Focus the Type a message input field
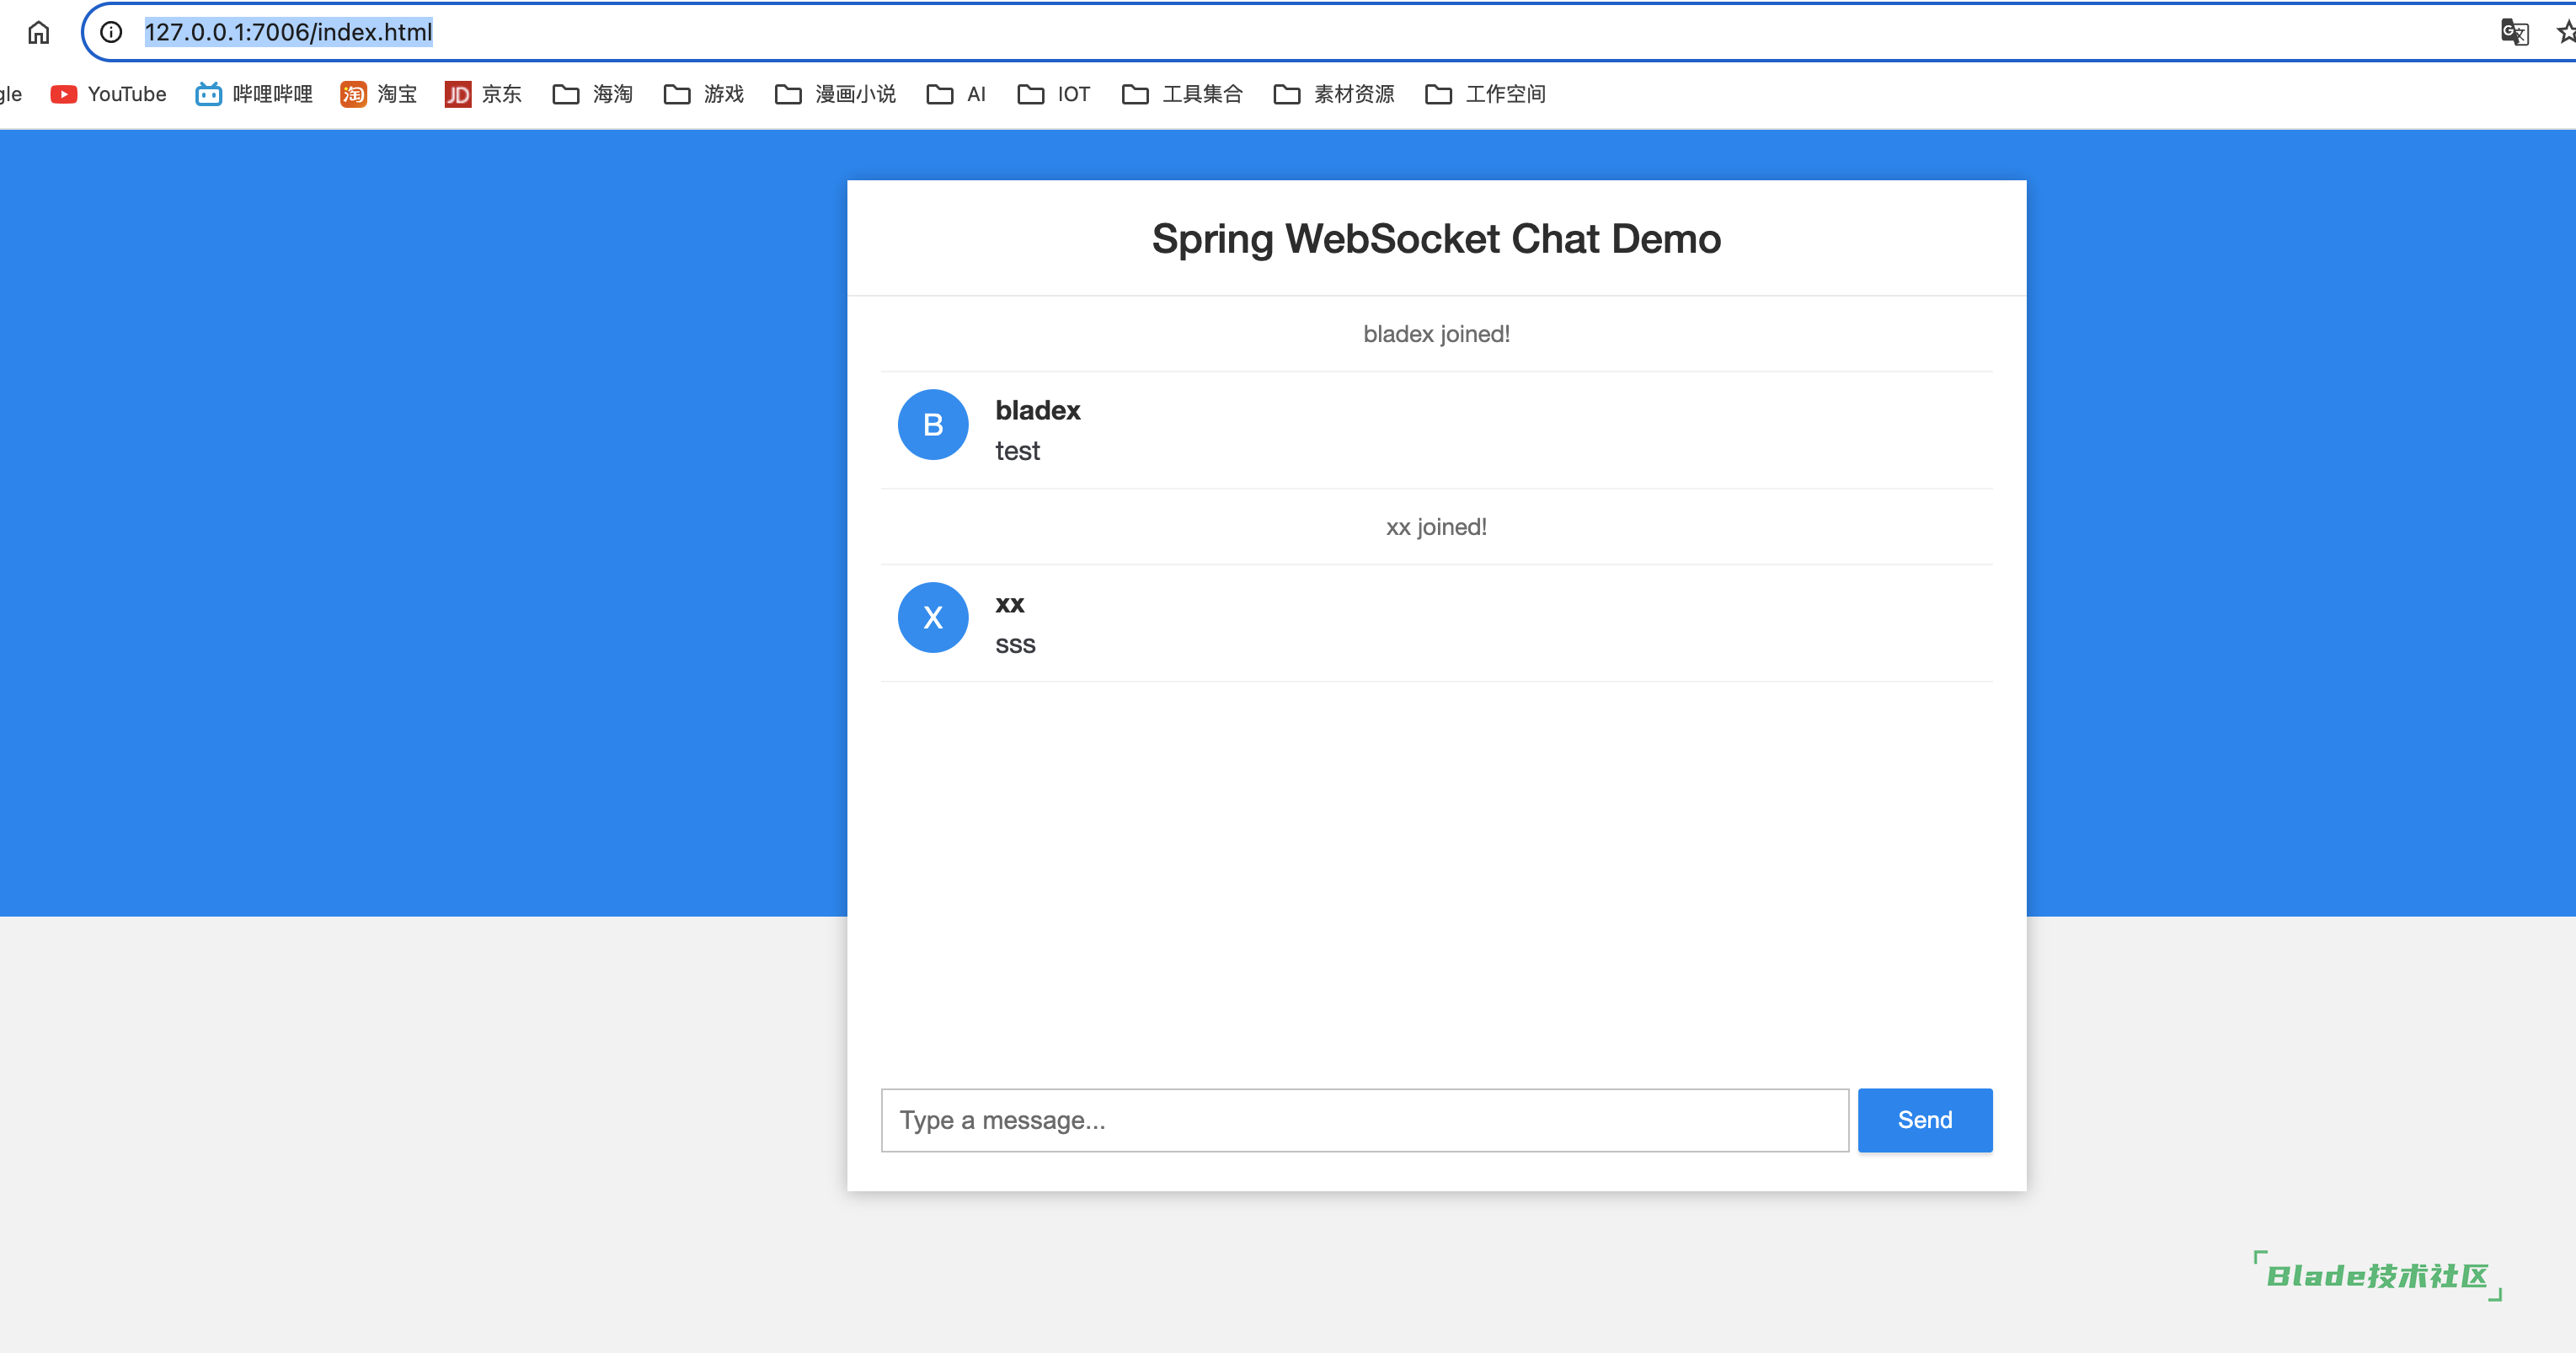Viewport: 2576px width, 1353px height. 1364,1120
